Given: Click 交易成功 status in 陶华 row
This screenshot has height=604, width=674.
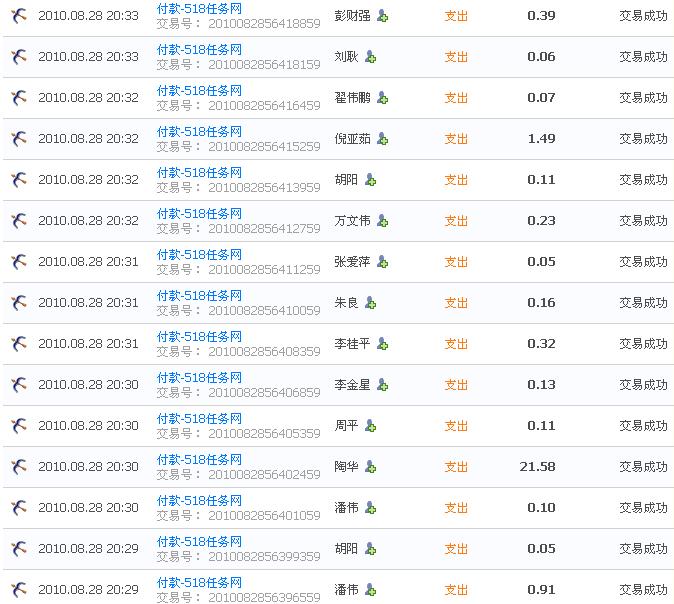Looking at the screenshot, I should pos(643,467).
